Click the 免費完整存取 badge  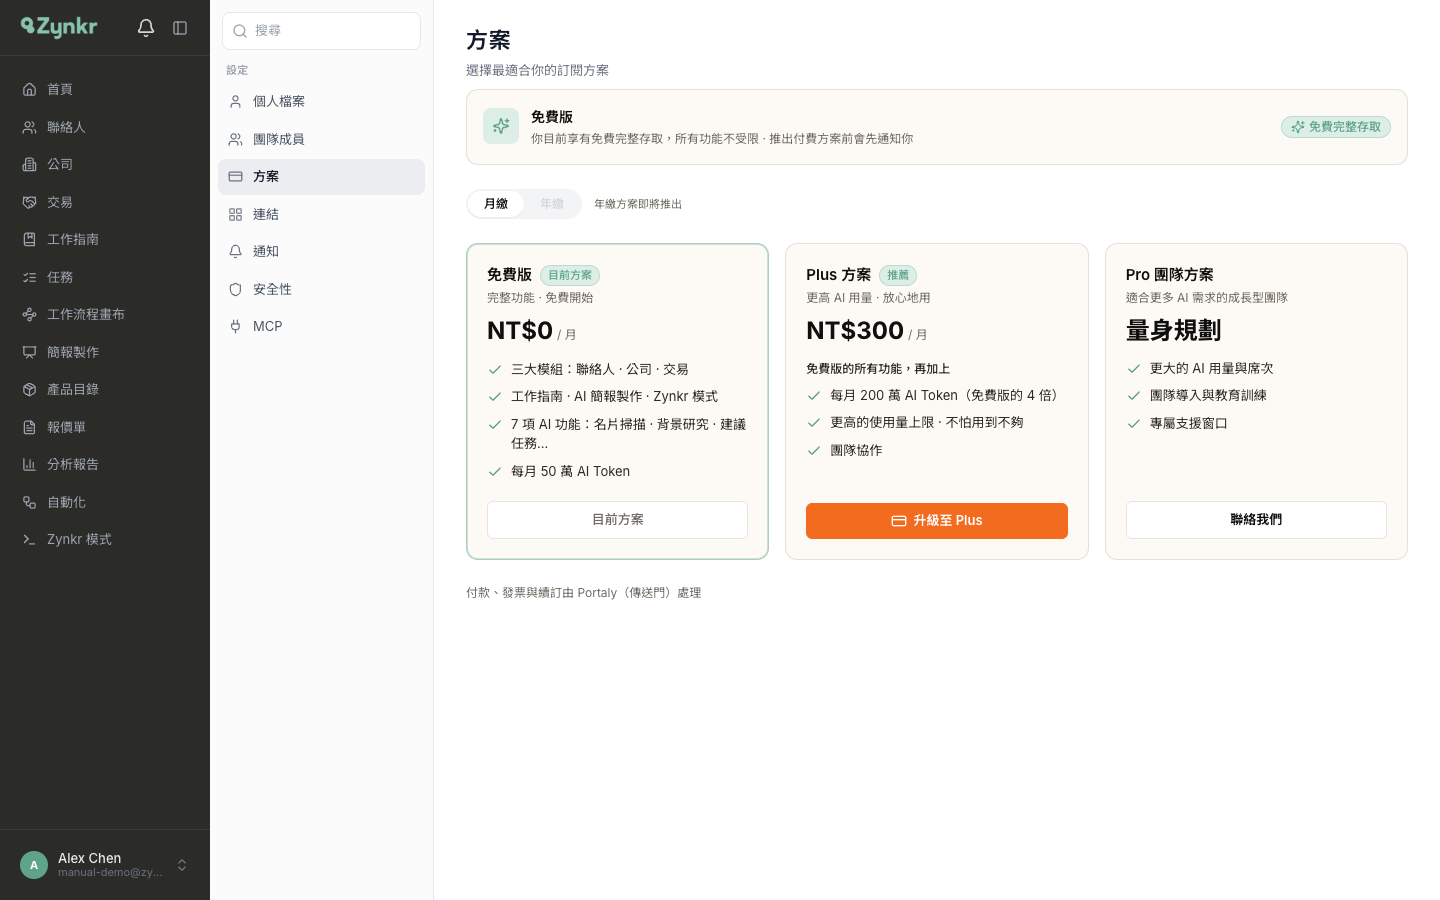tap(1336, 127)
